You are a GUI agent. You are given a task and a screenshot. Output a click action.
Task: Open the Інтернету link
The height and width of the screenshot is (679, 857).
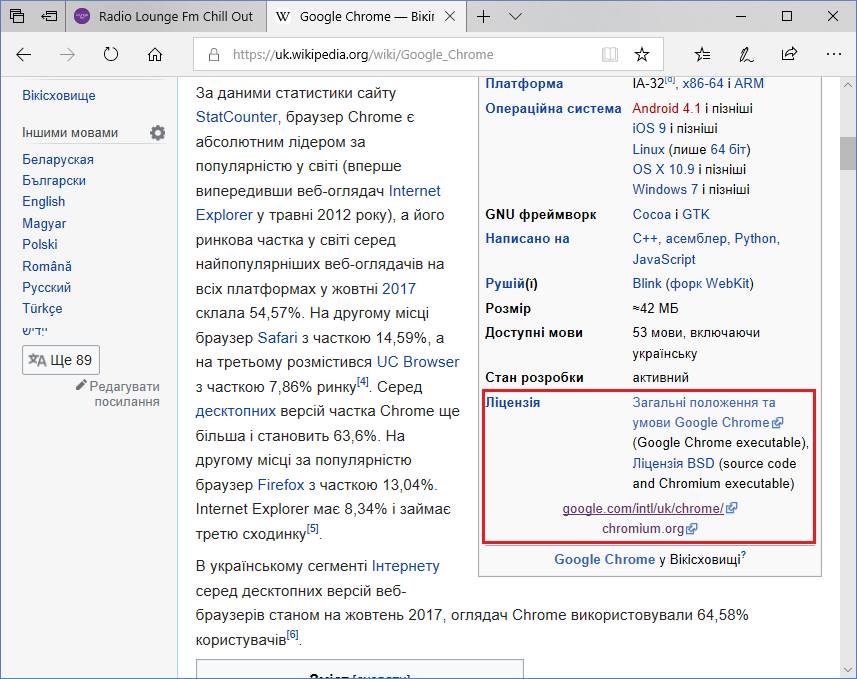[406, 566]
